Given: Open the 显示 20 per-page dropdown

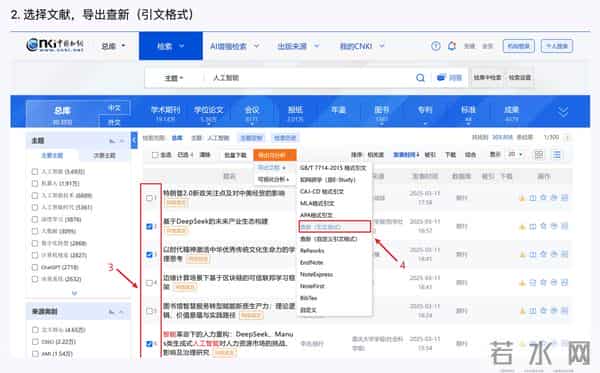Looking at the screenshot, I should (515, 154).
